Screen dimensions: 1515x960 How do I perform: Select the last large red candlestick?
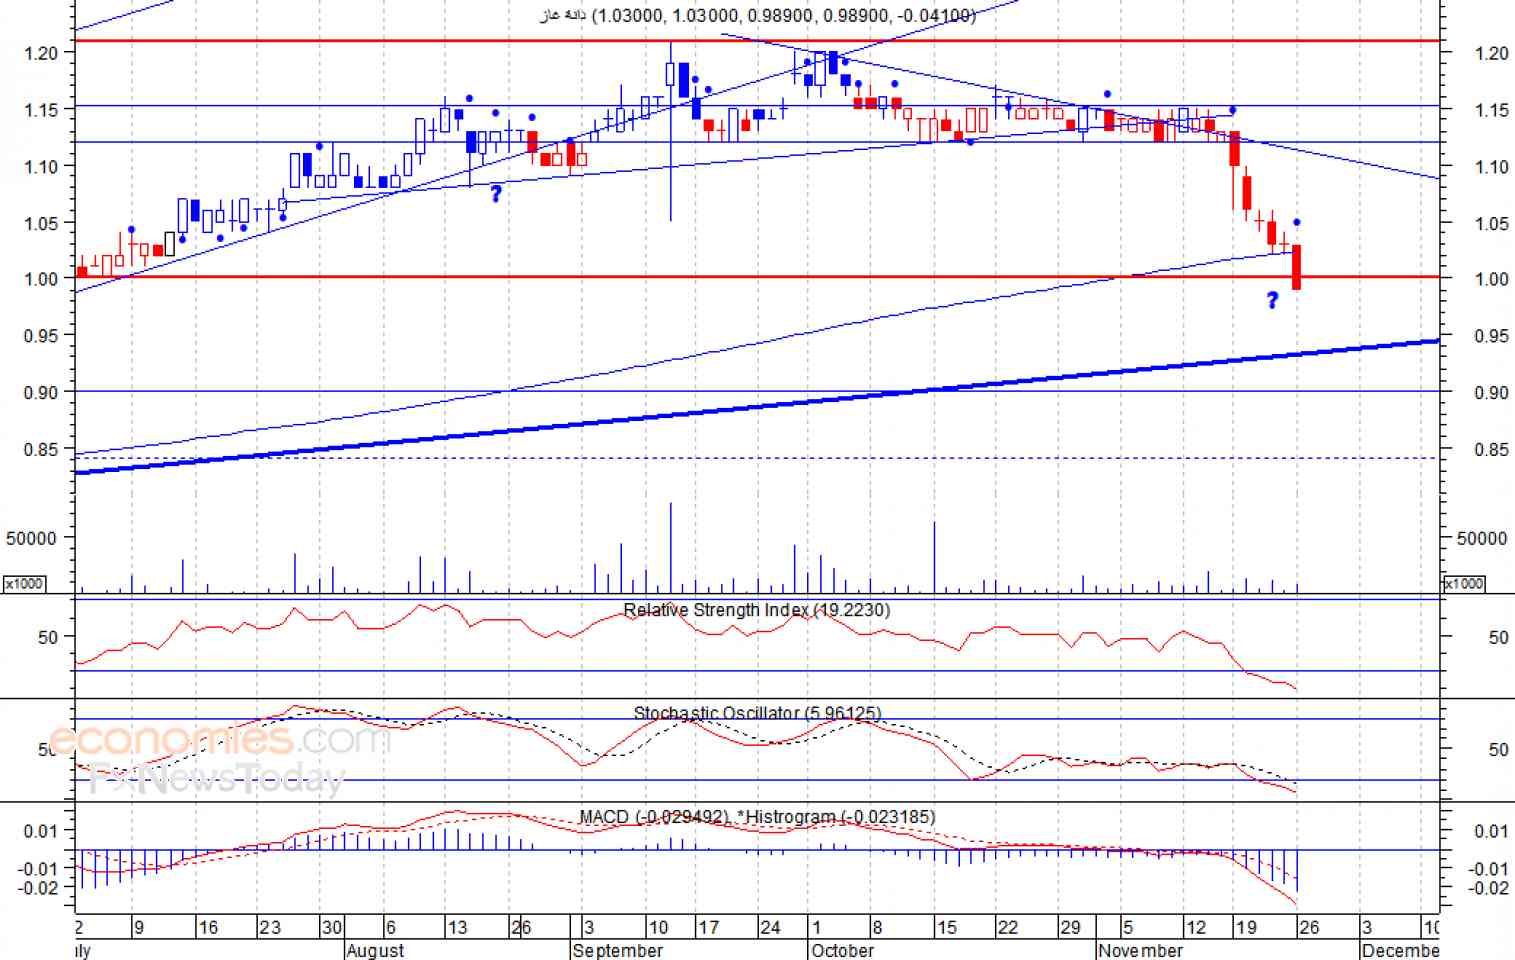1297,267
